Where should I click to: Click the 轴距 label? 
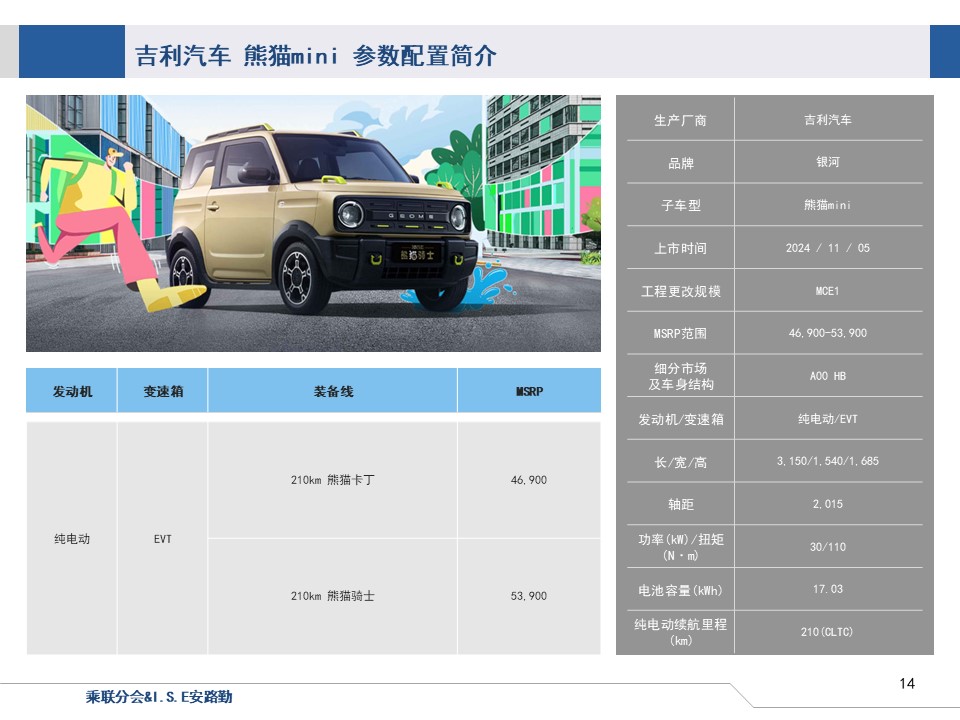point(680,504)
